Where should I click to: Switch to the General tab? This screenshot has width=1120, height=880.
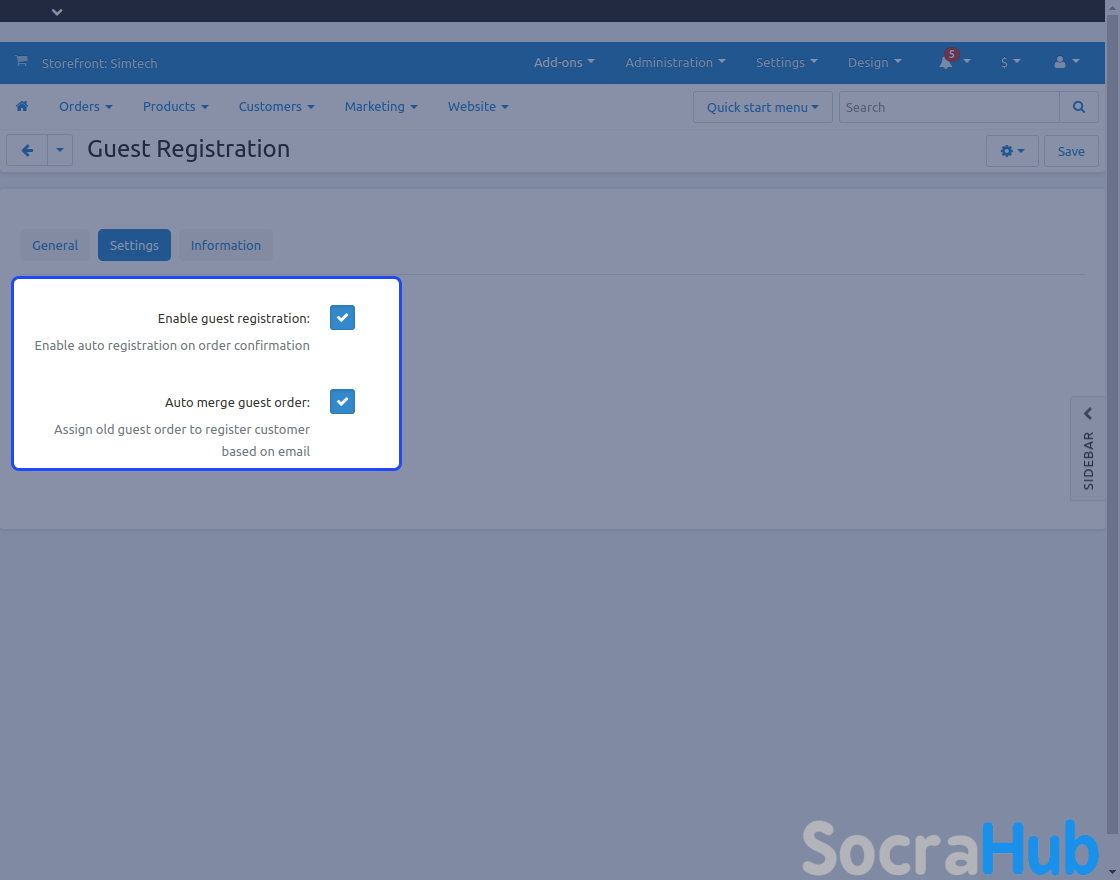[55, 245]
